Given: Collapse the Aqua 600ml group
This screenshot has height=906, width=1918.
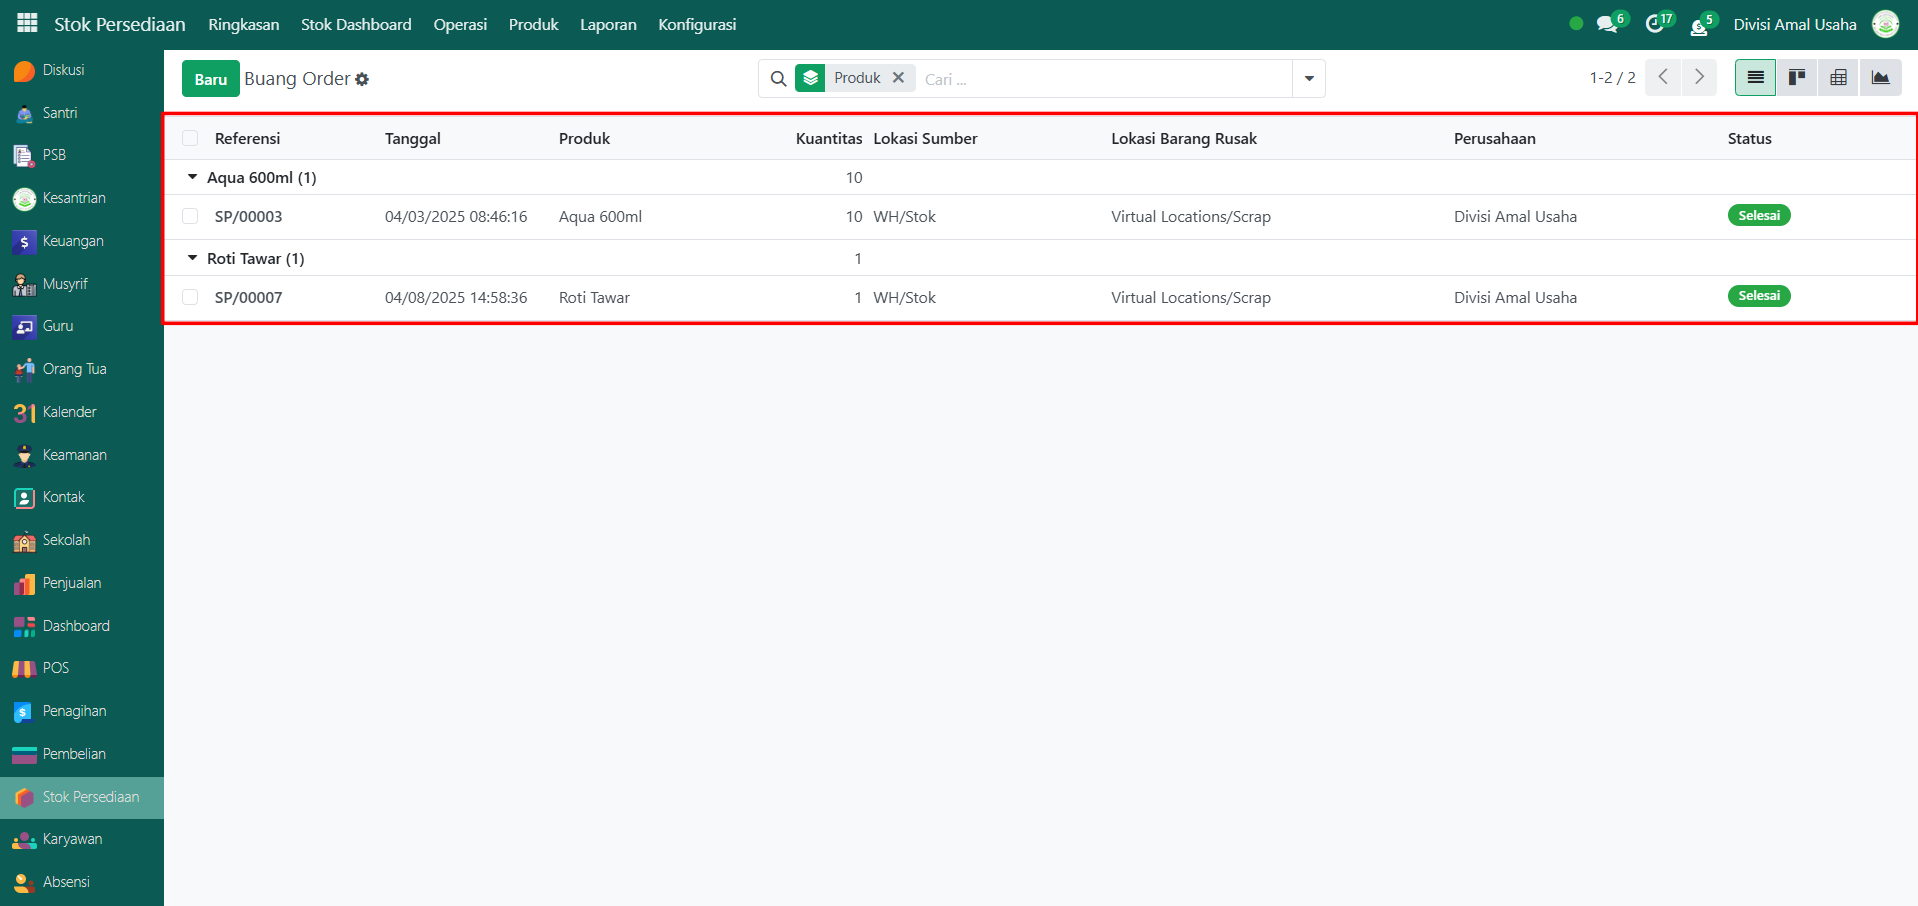Looking at the screenshot, I should (x=193, y=177).
